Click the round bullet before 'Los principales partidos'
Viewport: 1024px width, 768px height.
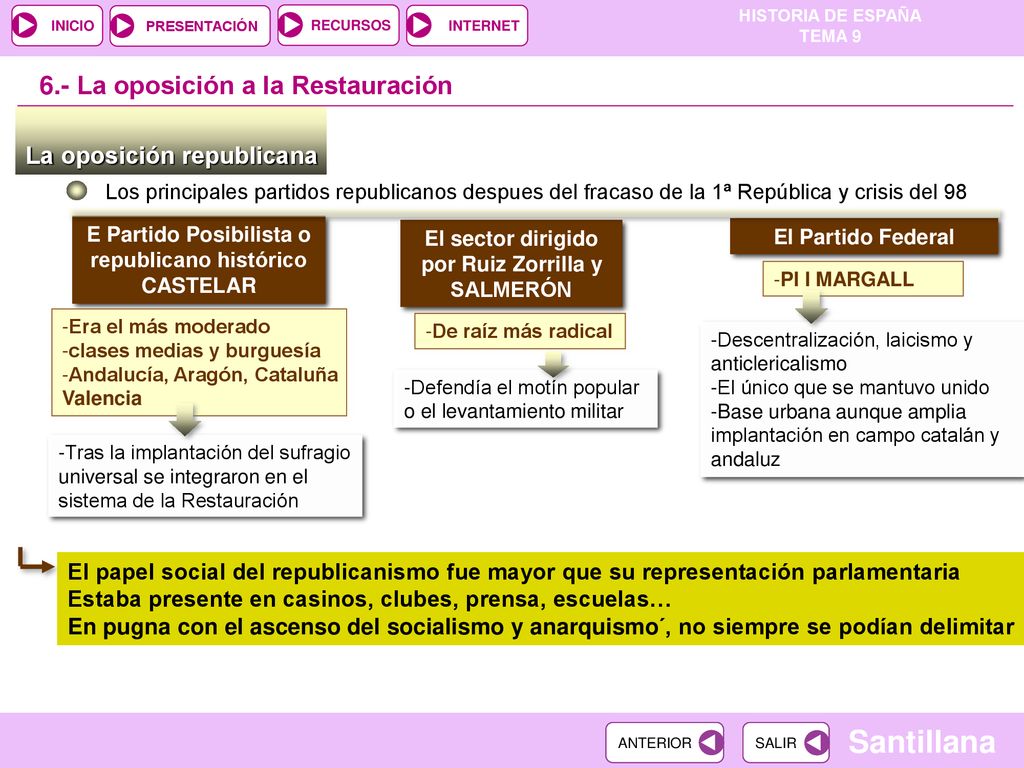[x=77, y=190]
